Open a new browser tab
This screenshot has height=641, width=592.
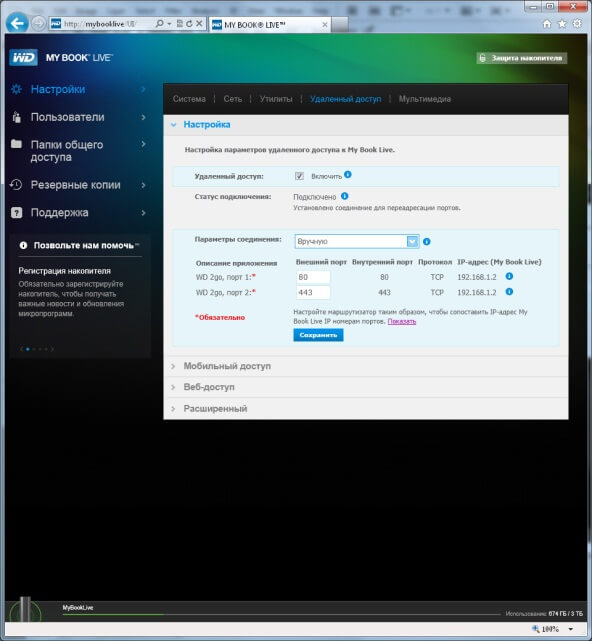click(x=340, y=25)
